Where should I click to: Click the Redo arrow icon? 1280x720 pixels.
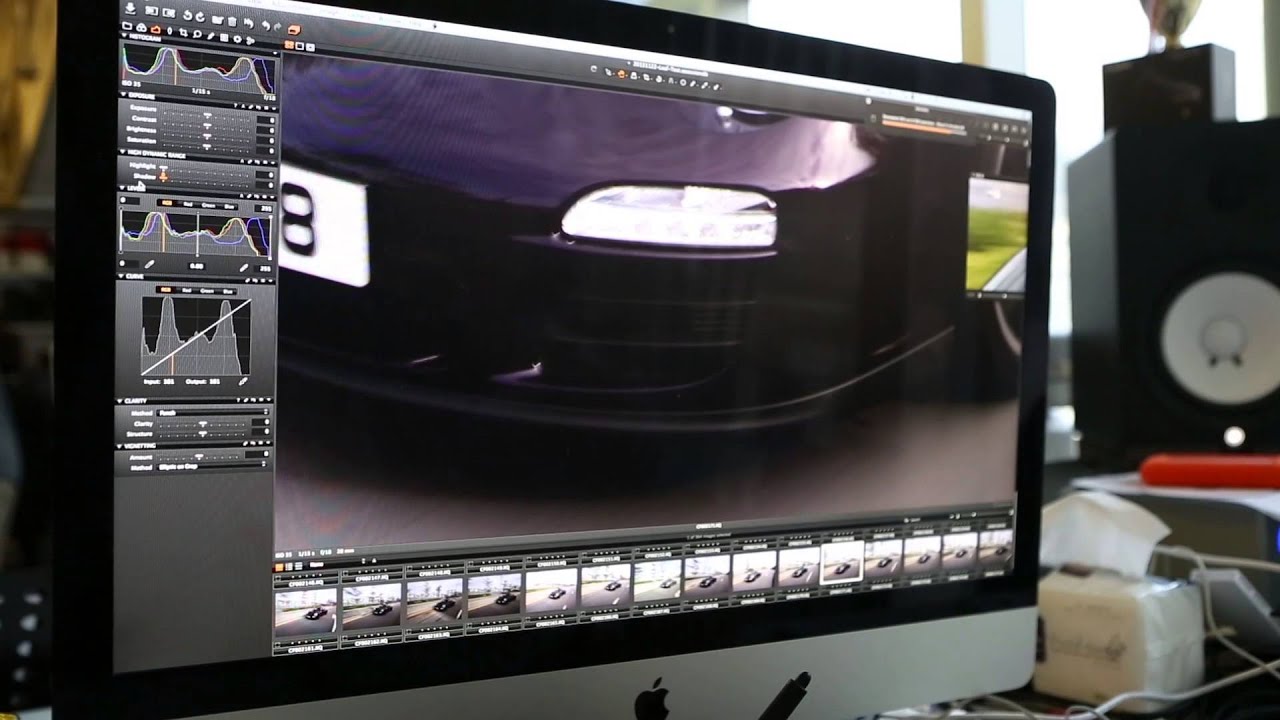[278, 27]
